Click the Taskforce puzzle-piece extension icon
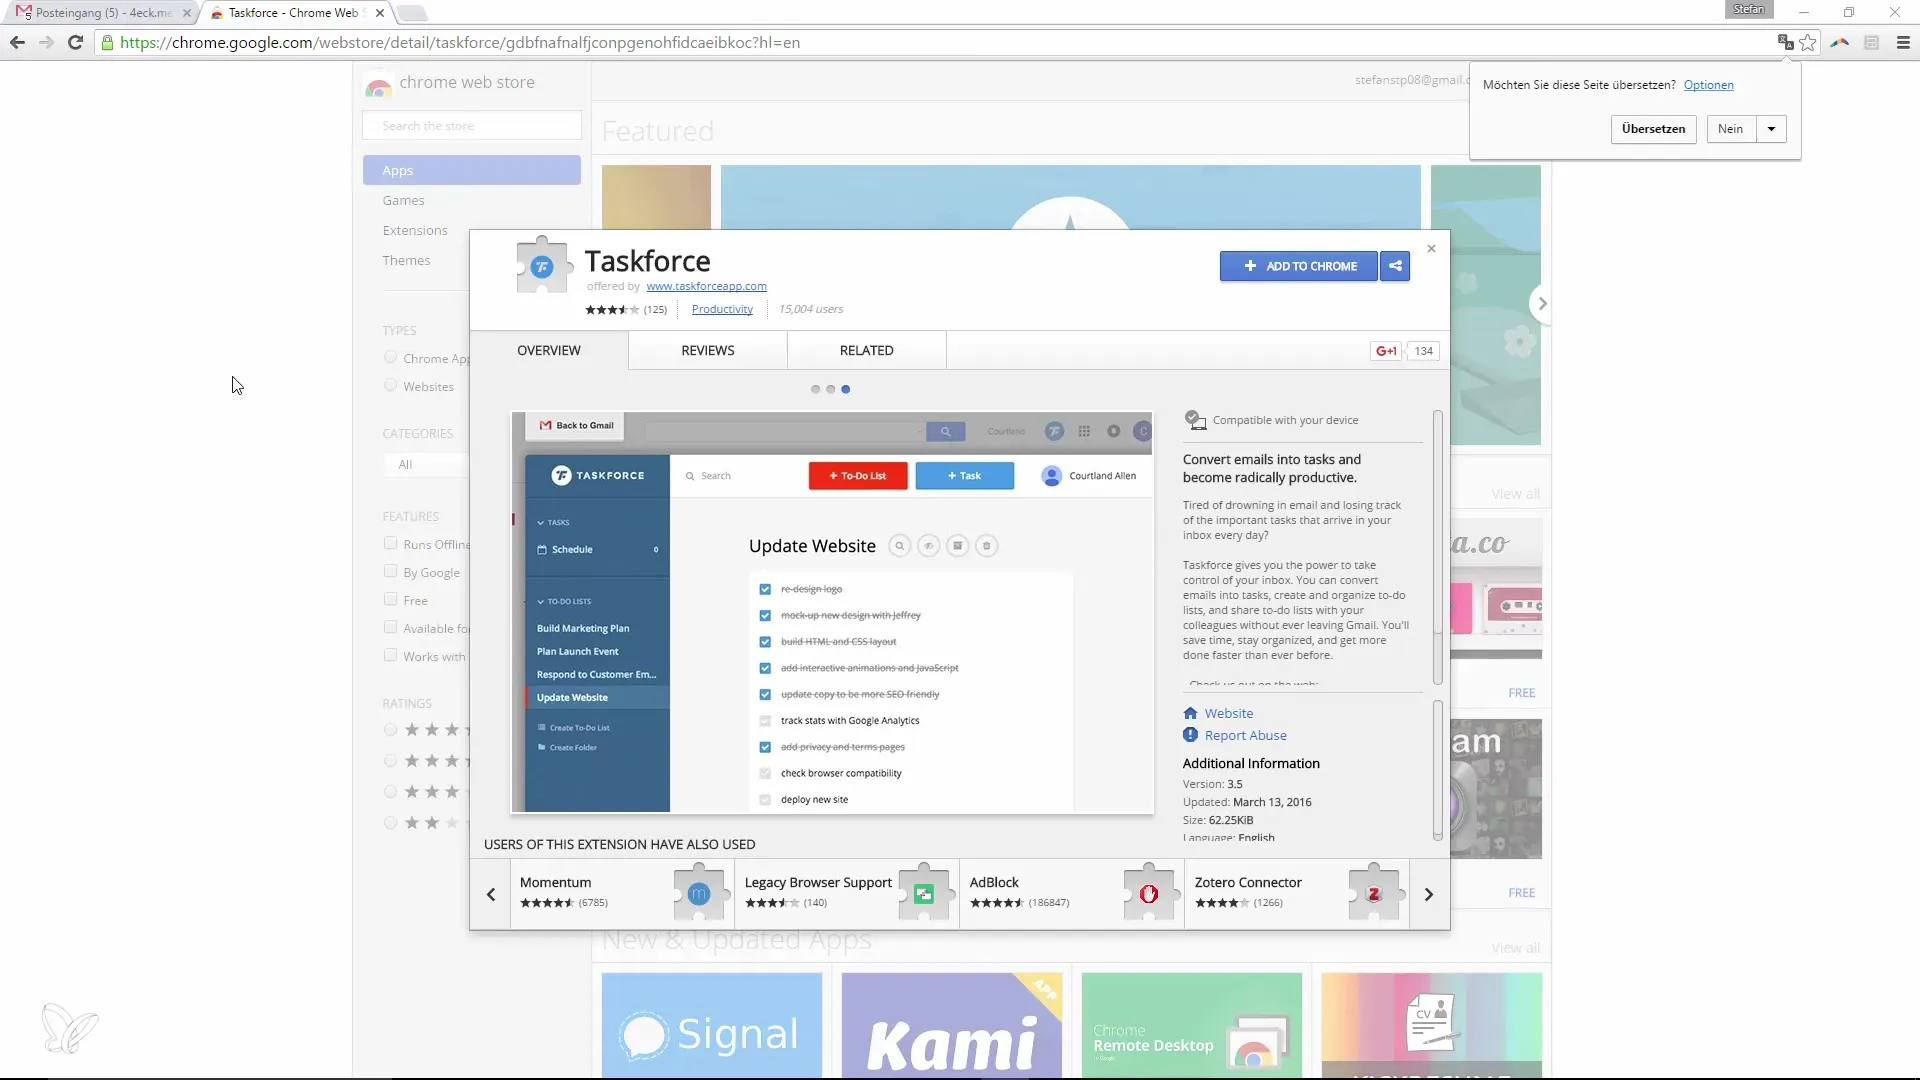Screen dimensions: 1920x1080 coord(542,265)
